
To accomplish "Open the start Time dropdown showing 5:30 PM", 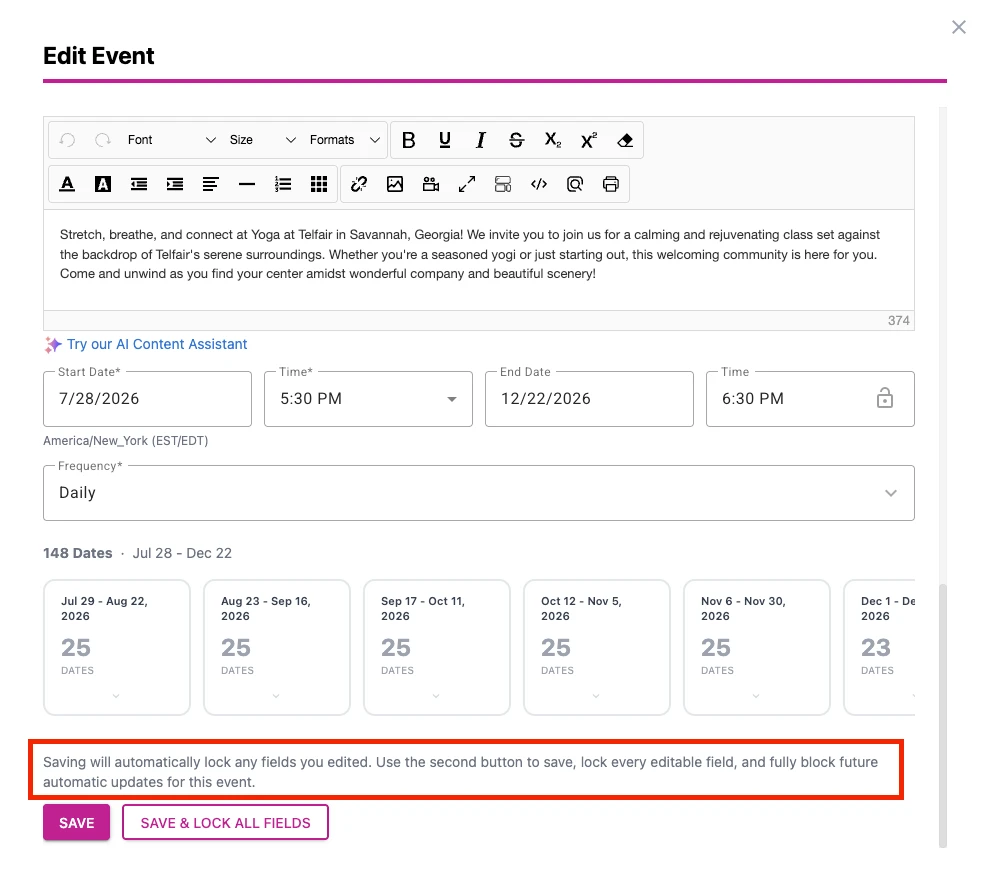I will pos(369,399).
